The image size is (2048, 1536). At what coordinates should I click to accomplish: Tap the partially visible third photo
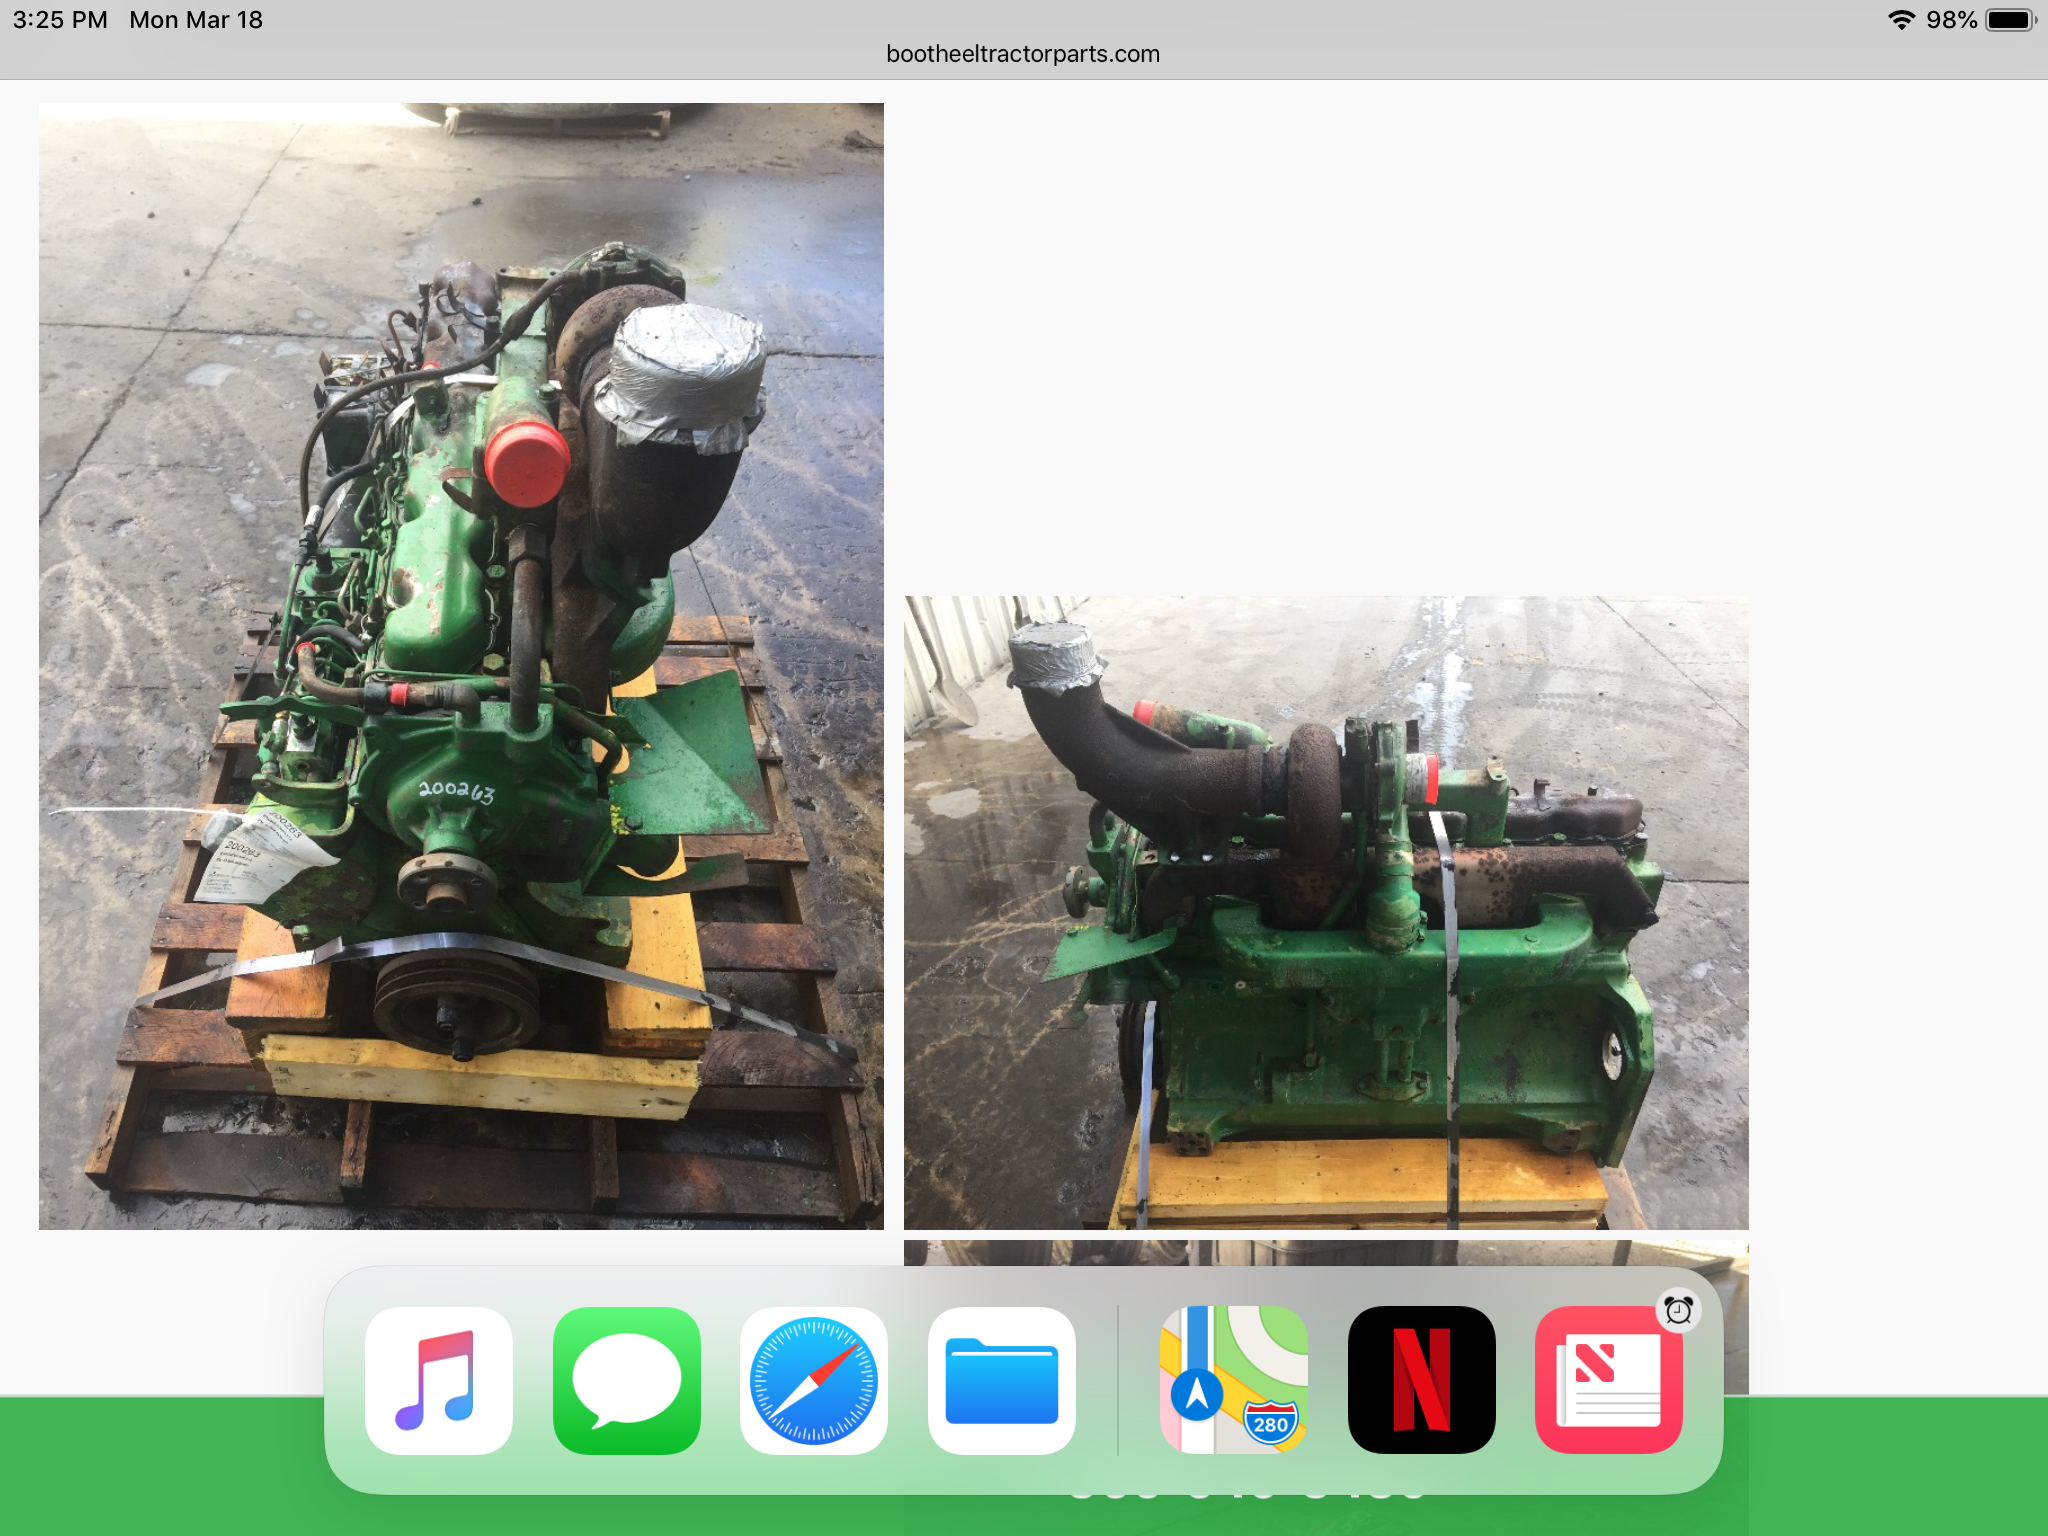point(1326,1252)
